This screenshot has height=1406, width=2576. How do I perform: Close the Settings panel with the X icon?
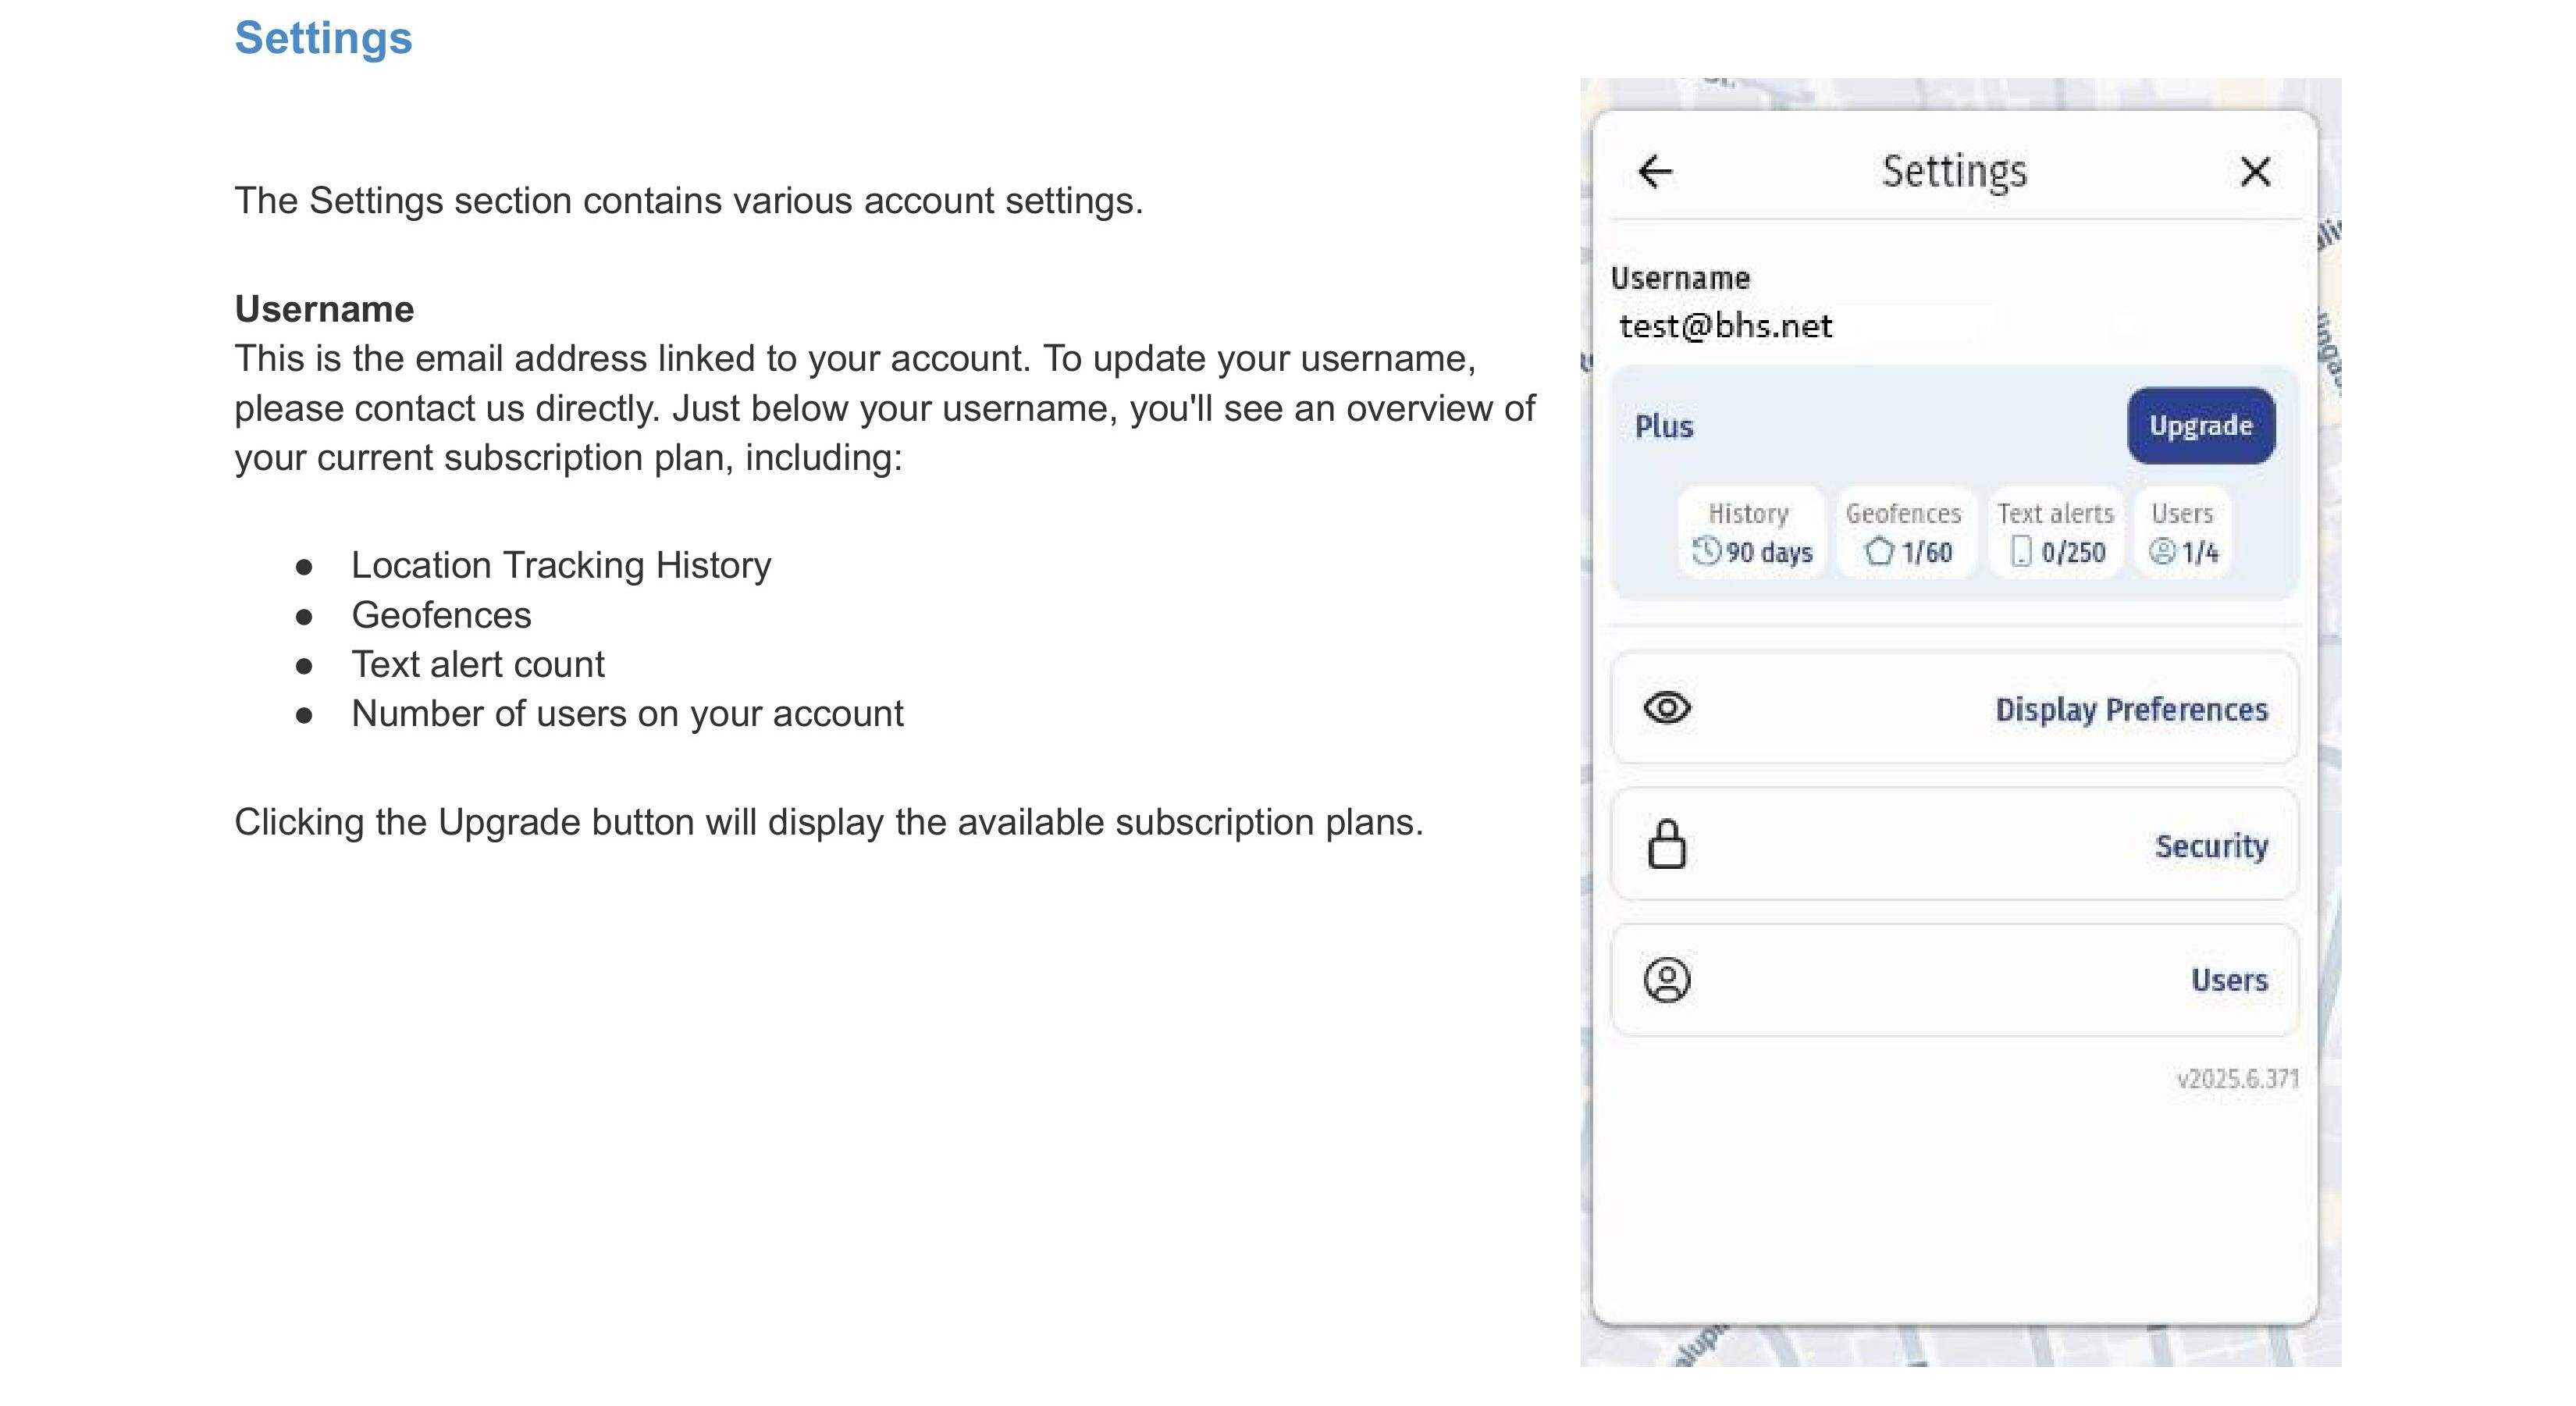2255,172
